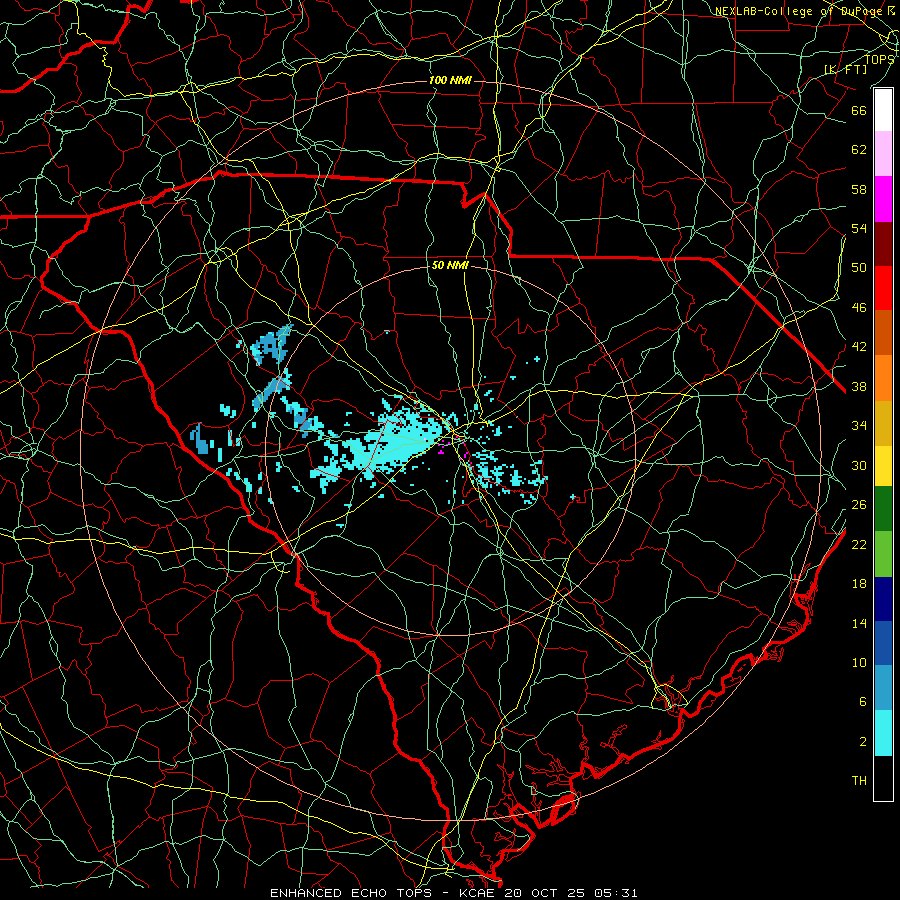
Task: Click the 58 legend value
Action: (859, 189)
